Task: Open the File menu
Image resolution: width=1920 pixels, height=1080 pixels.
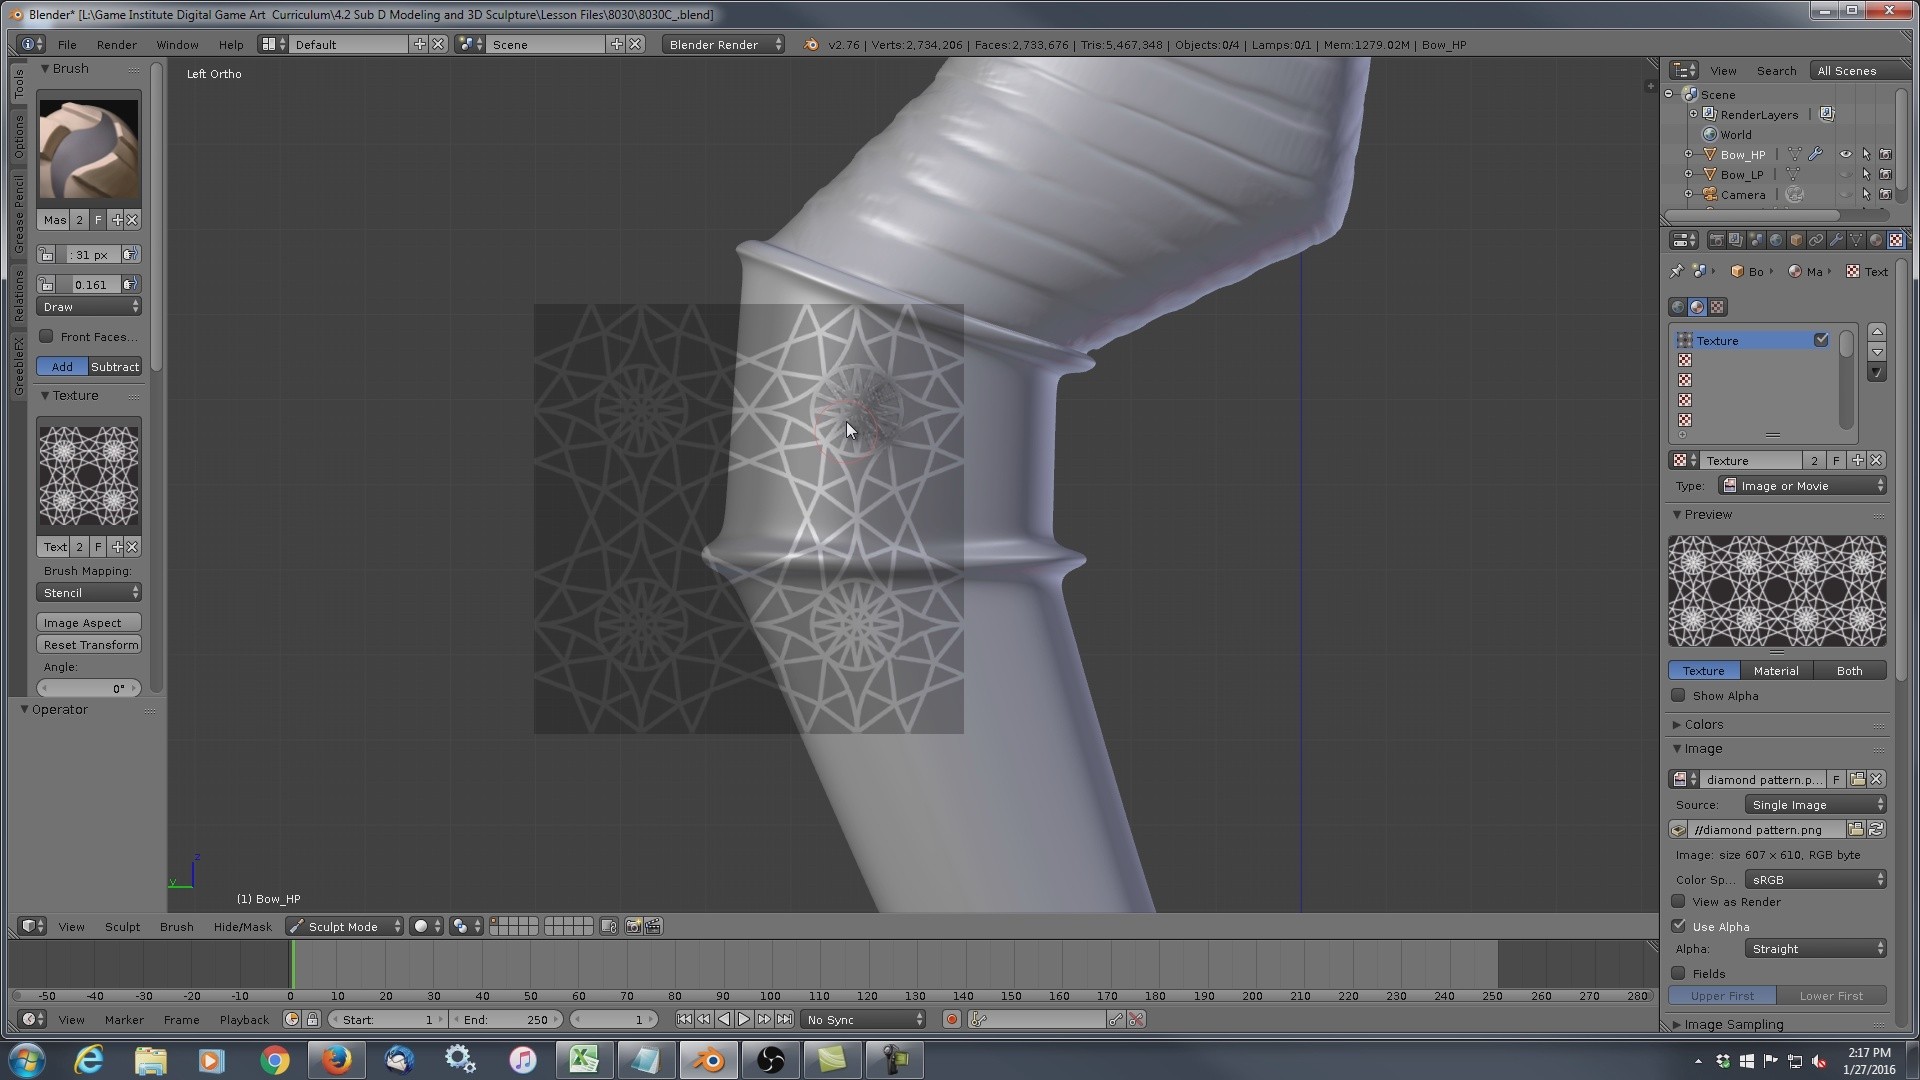Action: (x=67, y=45)
